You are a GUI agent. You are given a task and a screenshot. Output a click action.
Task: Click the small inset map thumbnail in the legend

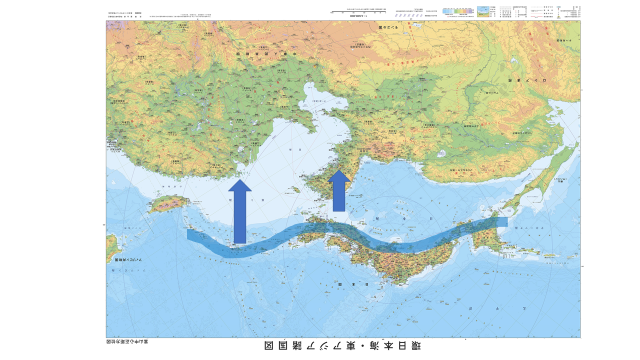[x=483, y=11]
